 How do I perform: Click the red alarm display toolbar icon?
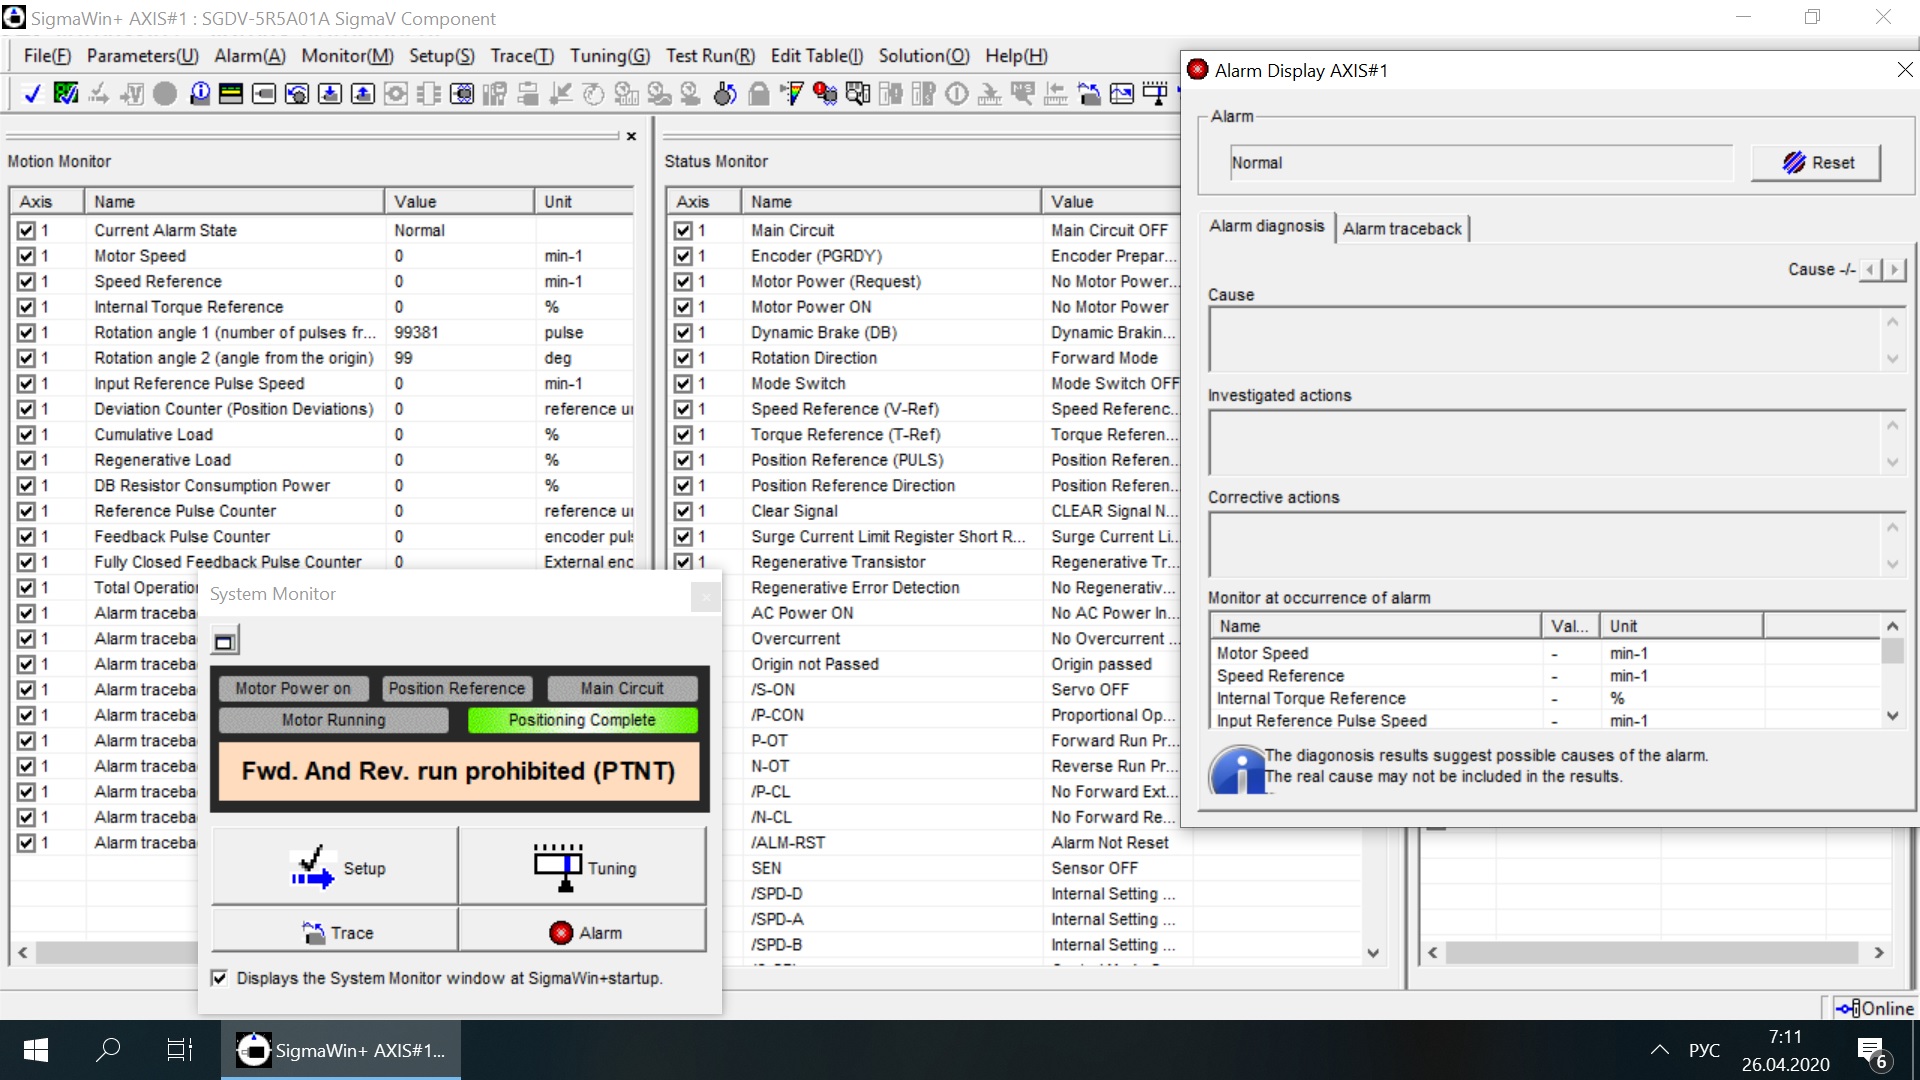pyautogui.click(x=824, y=94)
